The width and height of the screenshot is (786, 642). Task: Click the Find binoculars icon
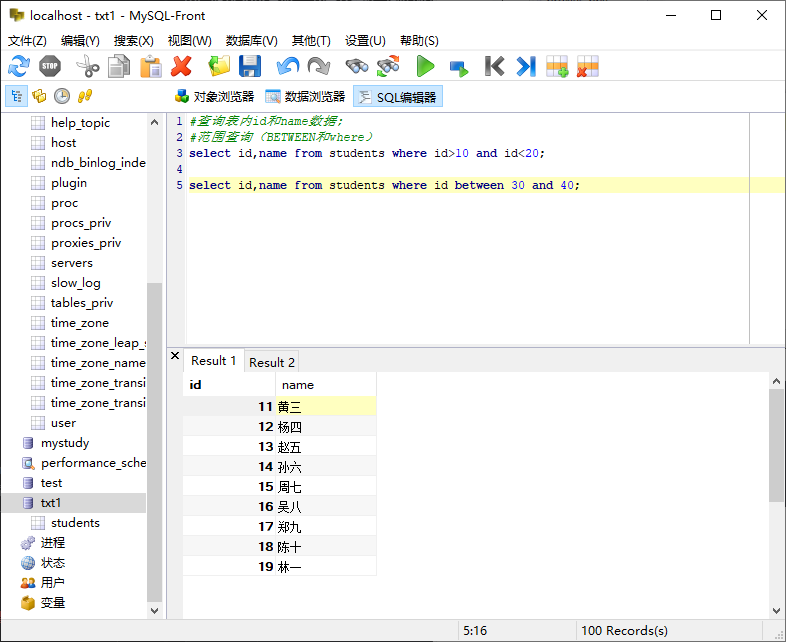click(x=357, y=66)
